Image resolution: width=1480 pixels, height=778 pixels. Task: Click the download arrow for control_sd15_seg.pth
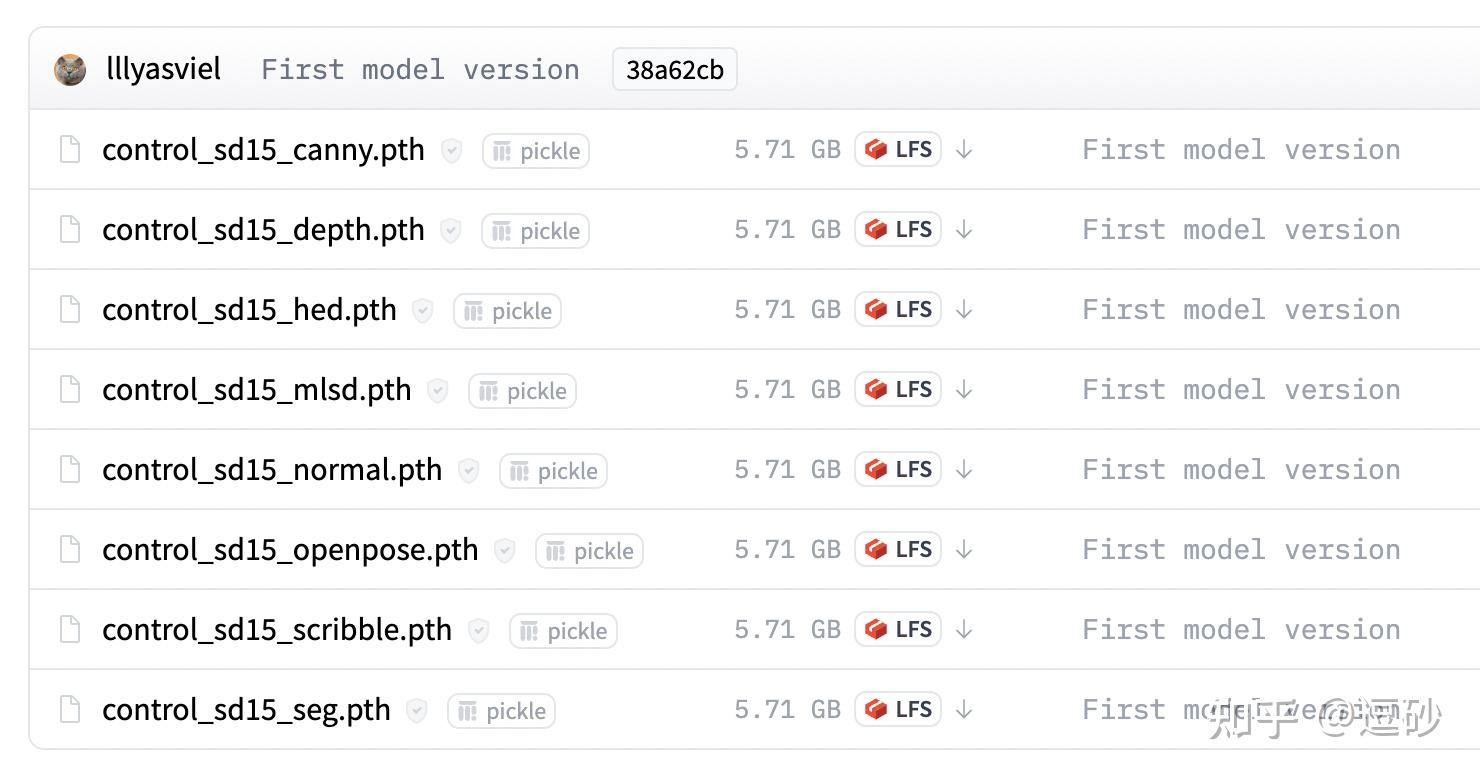tap(964, 710)
